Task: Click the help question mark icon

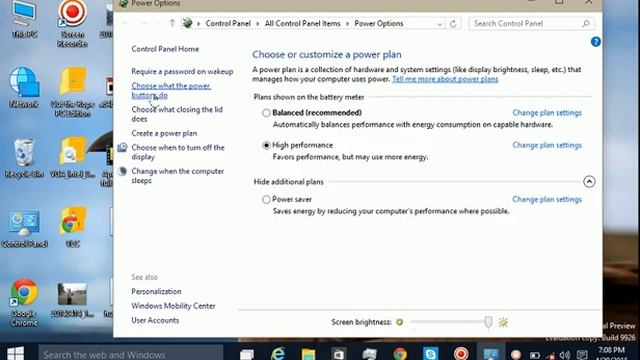Action: (x=596, y=42)
